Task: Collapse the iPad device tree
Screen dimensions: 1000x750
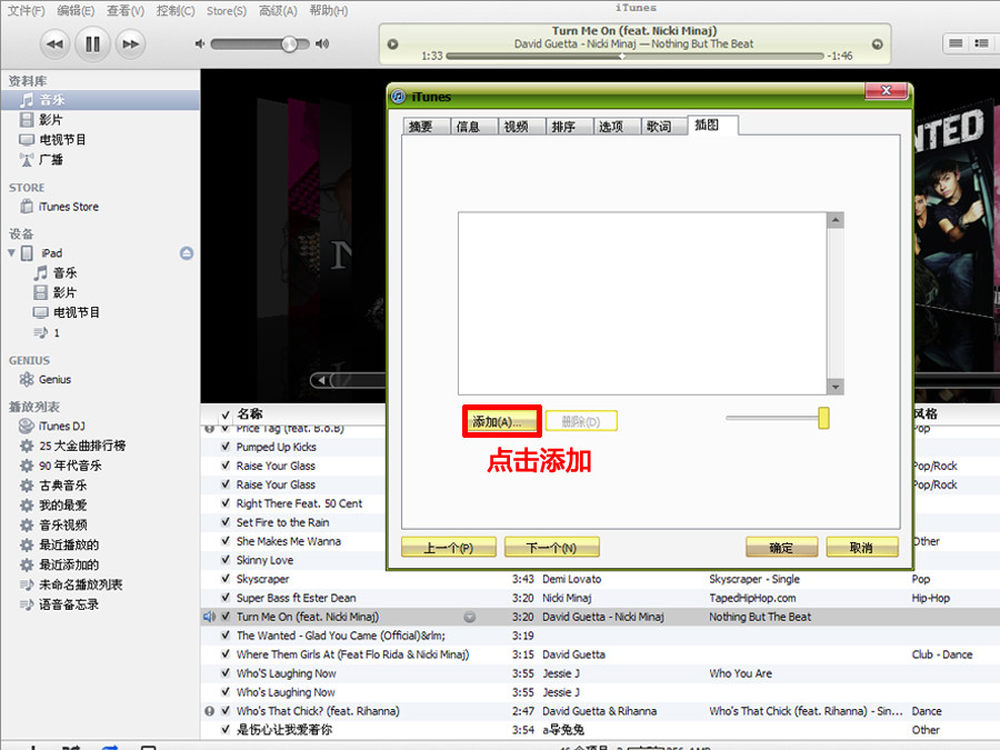Action: click(11, 253)
